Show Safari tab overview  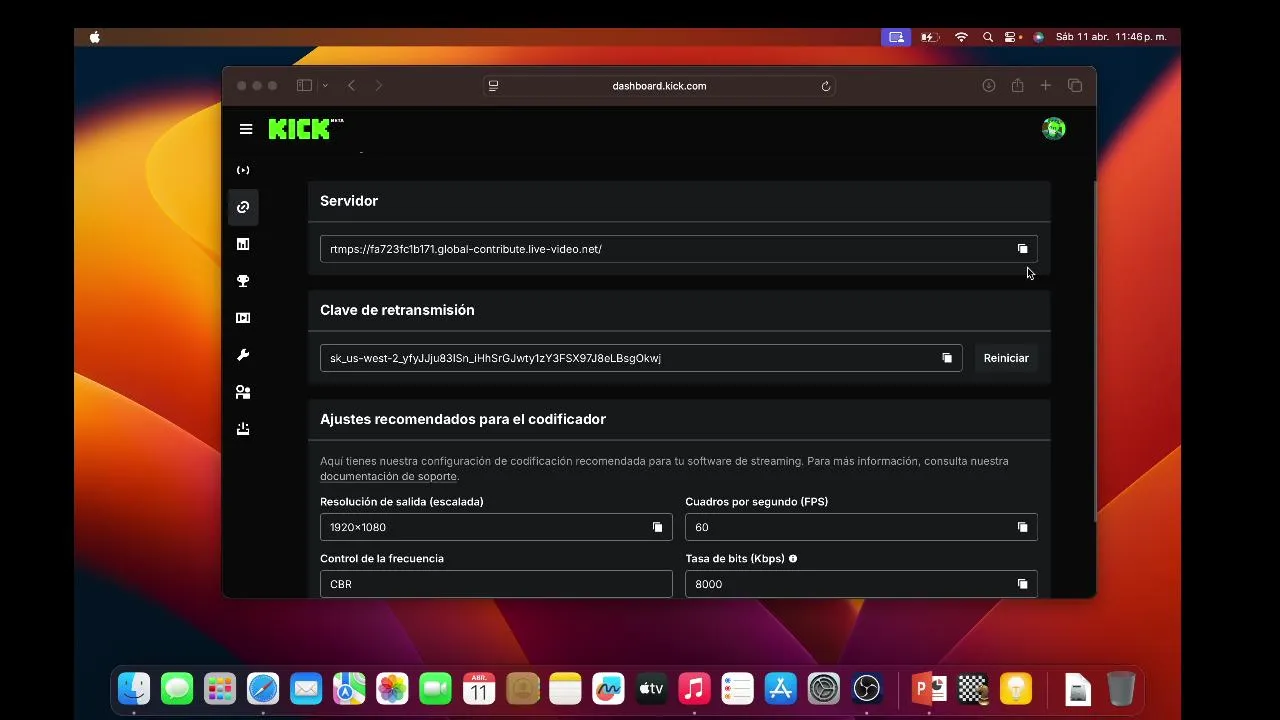click(1075, 86)
